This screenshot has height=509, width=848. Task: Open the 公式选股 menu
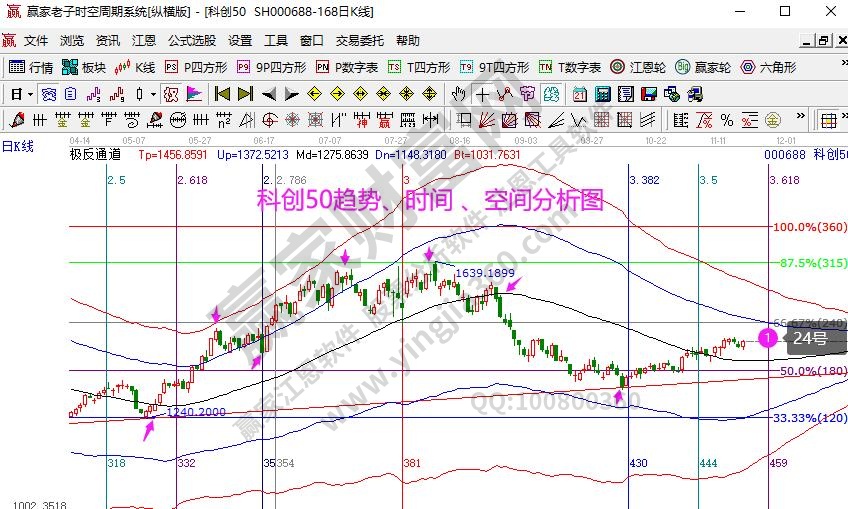pos(192,41)
